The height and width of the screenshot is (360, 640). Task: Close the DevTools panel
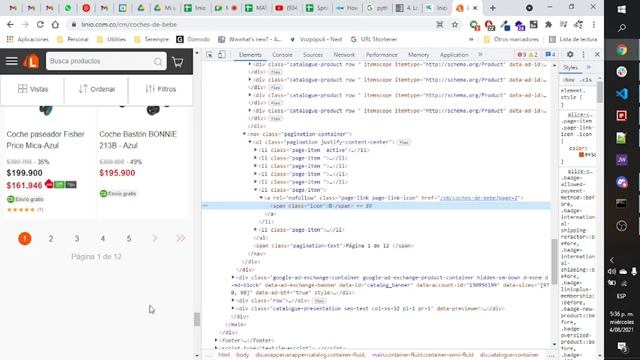coord(597,54)
